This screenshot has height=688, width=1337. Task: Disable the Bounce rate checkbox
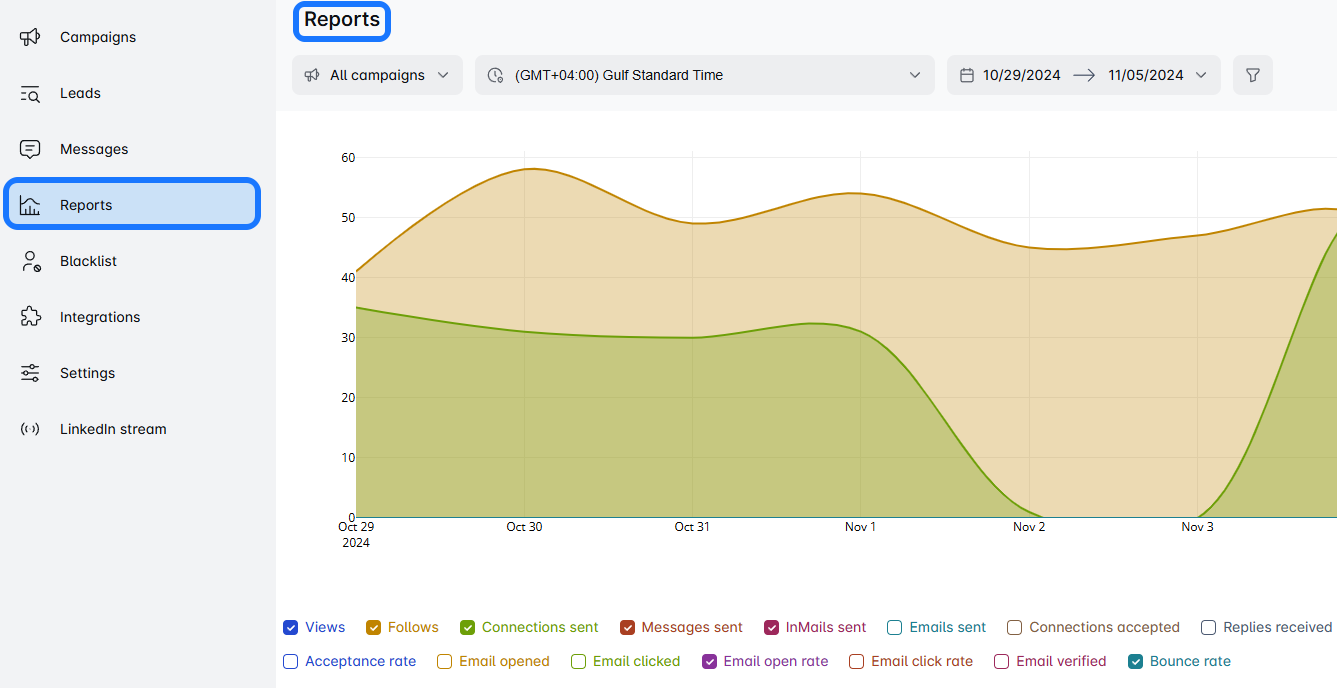pos(1136,661)
